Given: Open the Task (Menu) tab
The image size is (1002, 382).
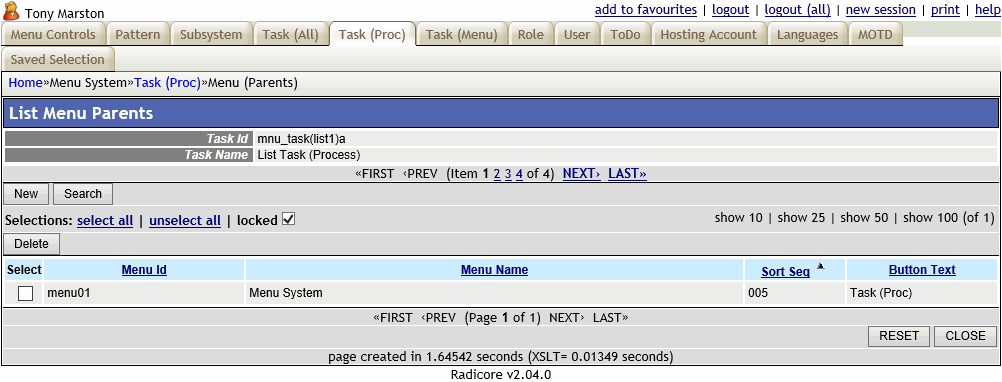Looking at the screenshot, I should tap(461, 34).
